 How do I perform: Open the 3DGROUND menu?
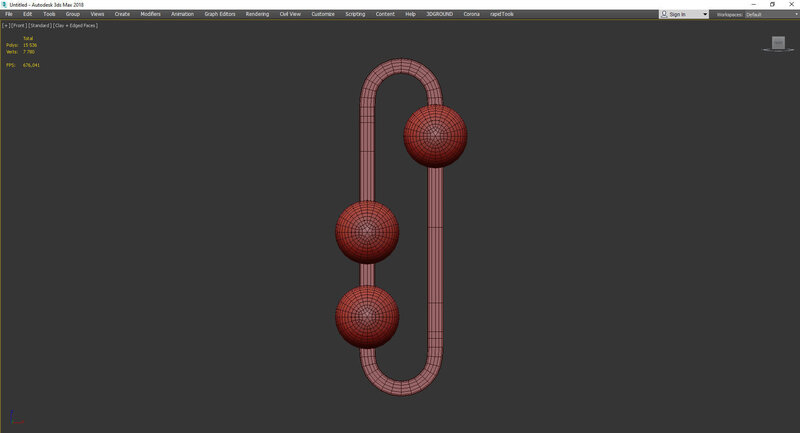click(x=439, y=14)
